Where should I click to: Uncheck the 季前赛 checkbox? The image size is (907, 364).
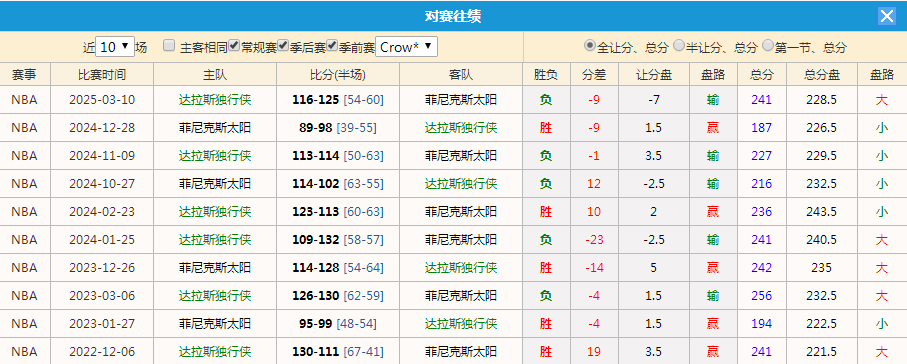click(332, 45)
